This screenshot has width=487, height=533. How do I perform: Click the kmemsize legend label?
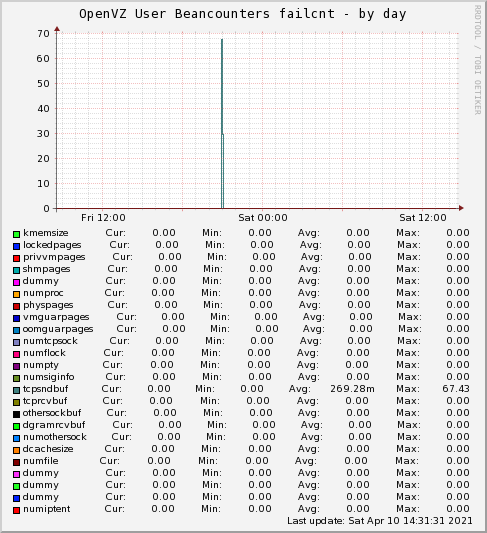coord(46,233)
